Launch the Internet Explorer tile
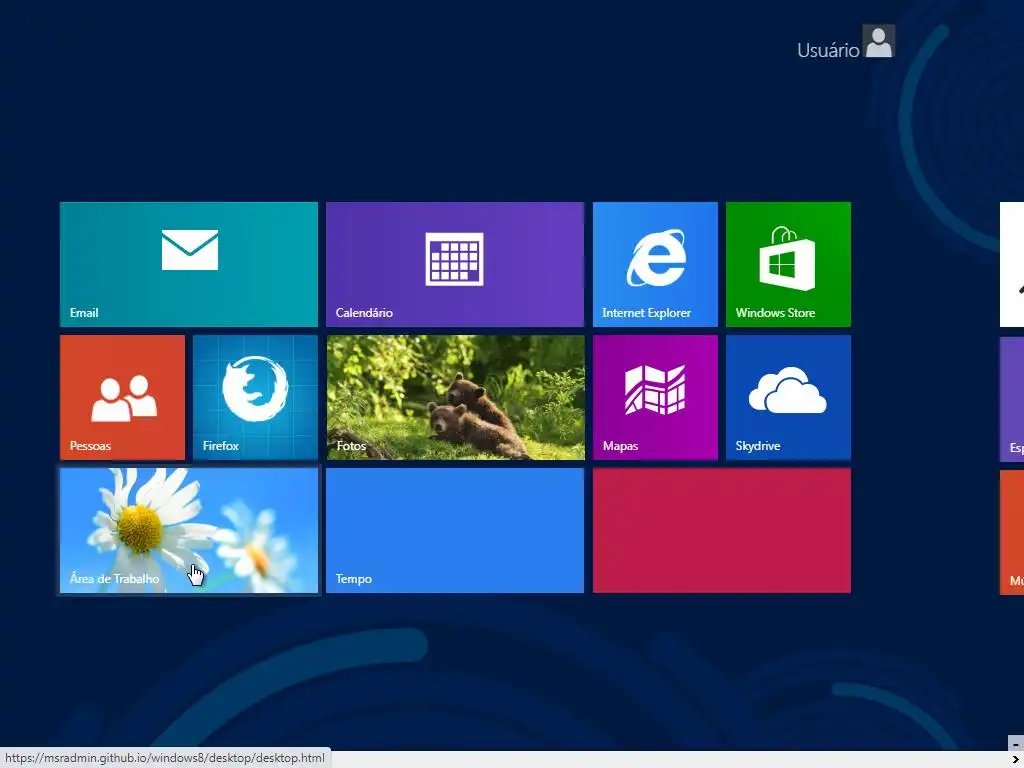Screen dimensions: 1024x768 tap(655, 264)
